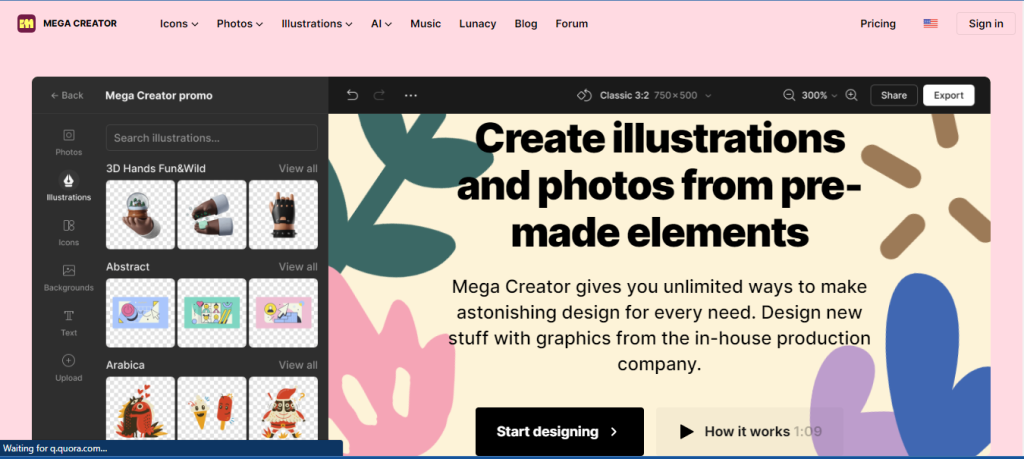
Task: Click the rotate canvas orientation icon
Action: [584, 95]
